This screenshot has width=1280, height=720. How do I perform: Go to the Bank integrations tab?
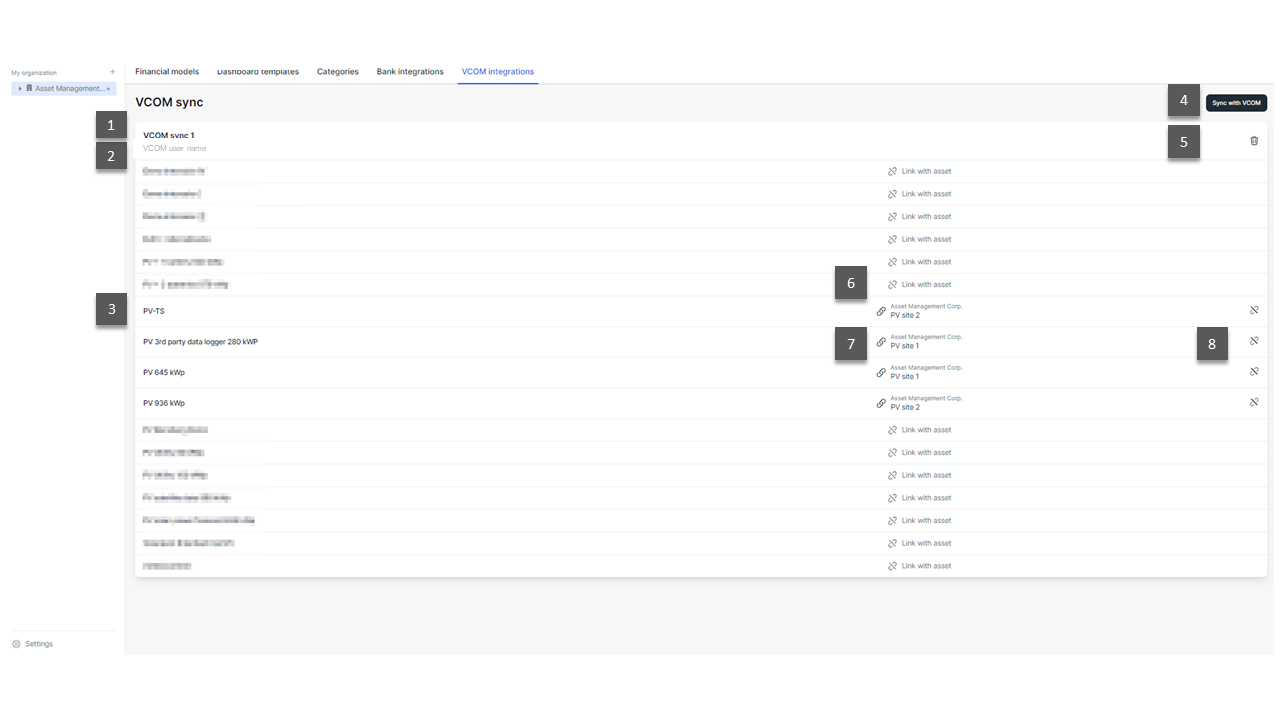coord(410,72)
